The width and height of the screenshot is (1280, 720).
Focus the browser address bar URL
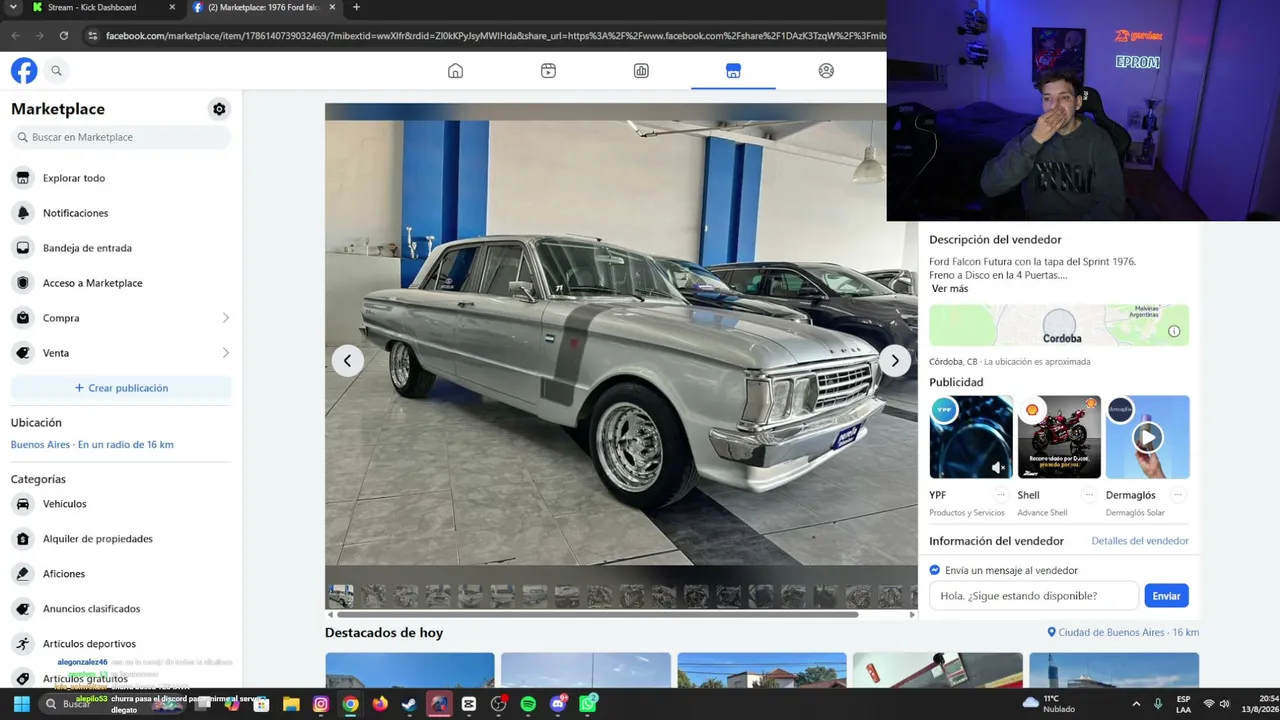click(495, 36)
